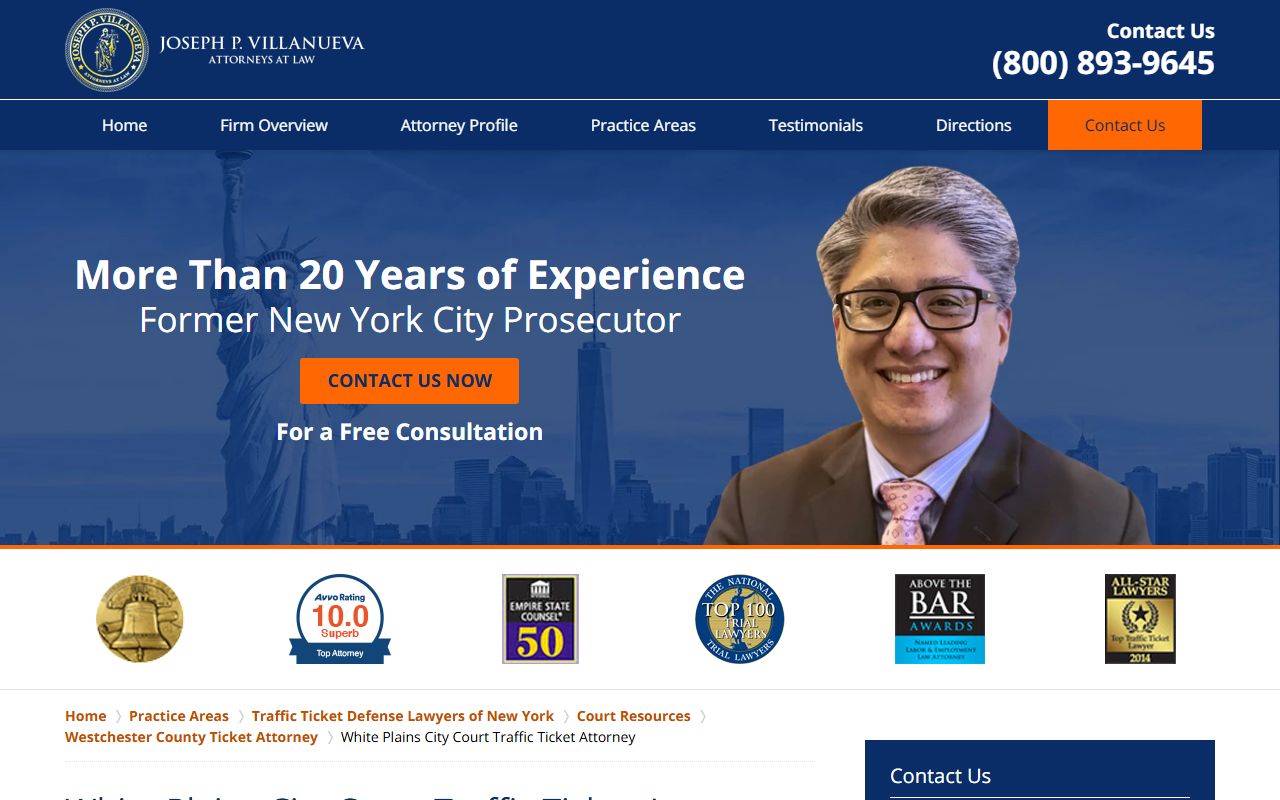Open the Avvo Rating 10.0 Superb badge
Image resolution: width=1280 pixels, height=800 pixels.
tap(340, 619)
